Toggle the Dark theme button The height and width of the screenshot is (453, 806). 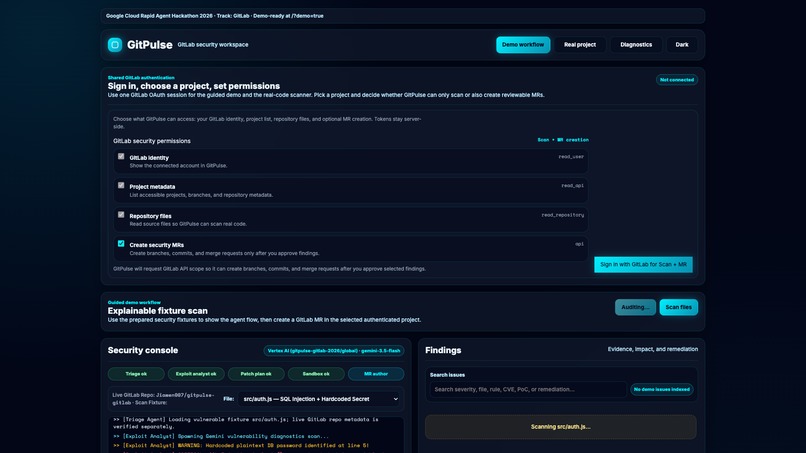coord(682,45)
